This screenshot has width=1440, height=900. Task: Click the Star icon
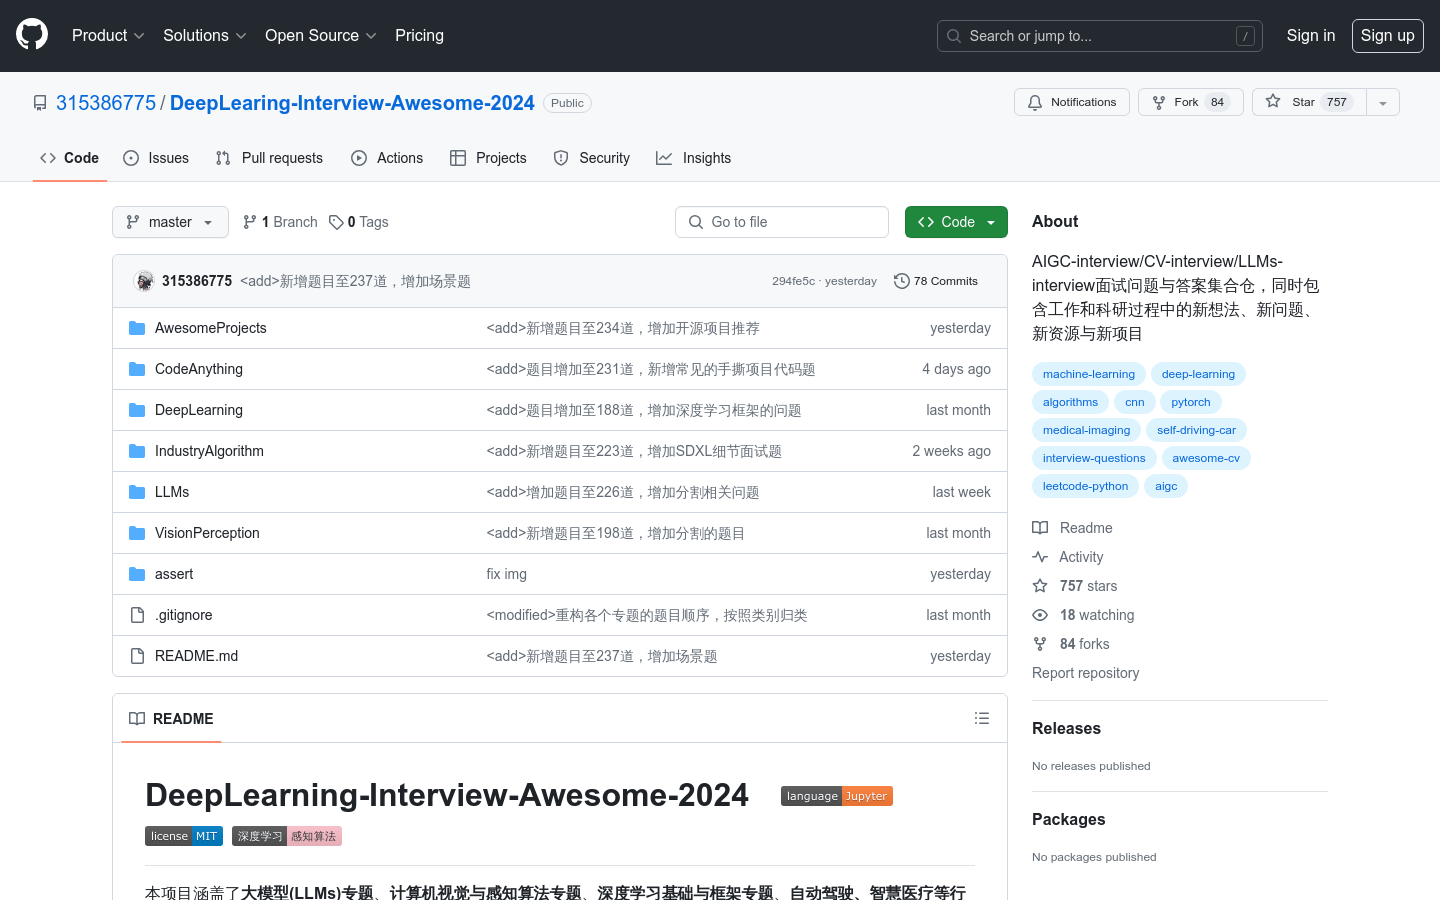click(x=1273, y=101)
